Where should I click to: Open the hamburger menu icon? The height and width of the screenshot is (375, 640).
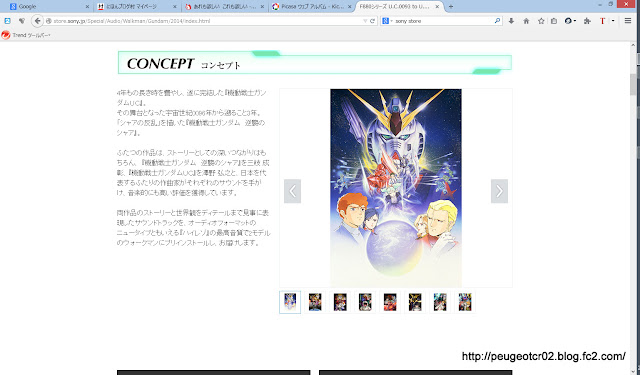(x=628, y=21)
